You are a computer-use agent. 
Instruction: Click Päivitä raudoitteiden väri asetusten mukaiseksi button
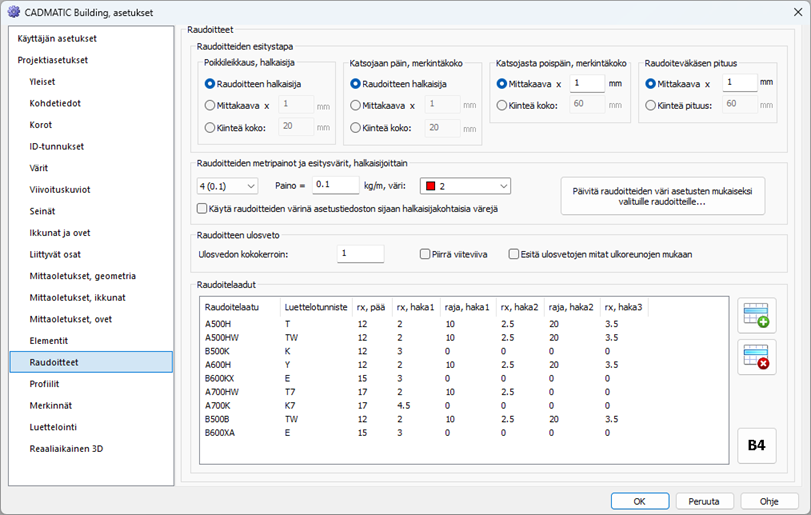click(663, 196)
